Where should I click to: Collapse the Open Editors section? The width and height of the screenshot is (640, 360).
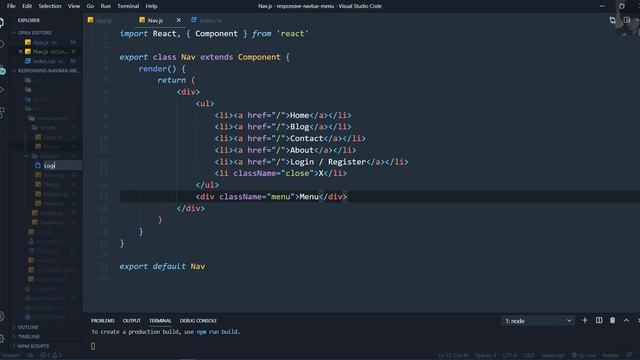[46, 33]
